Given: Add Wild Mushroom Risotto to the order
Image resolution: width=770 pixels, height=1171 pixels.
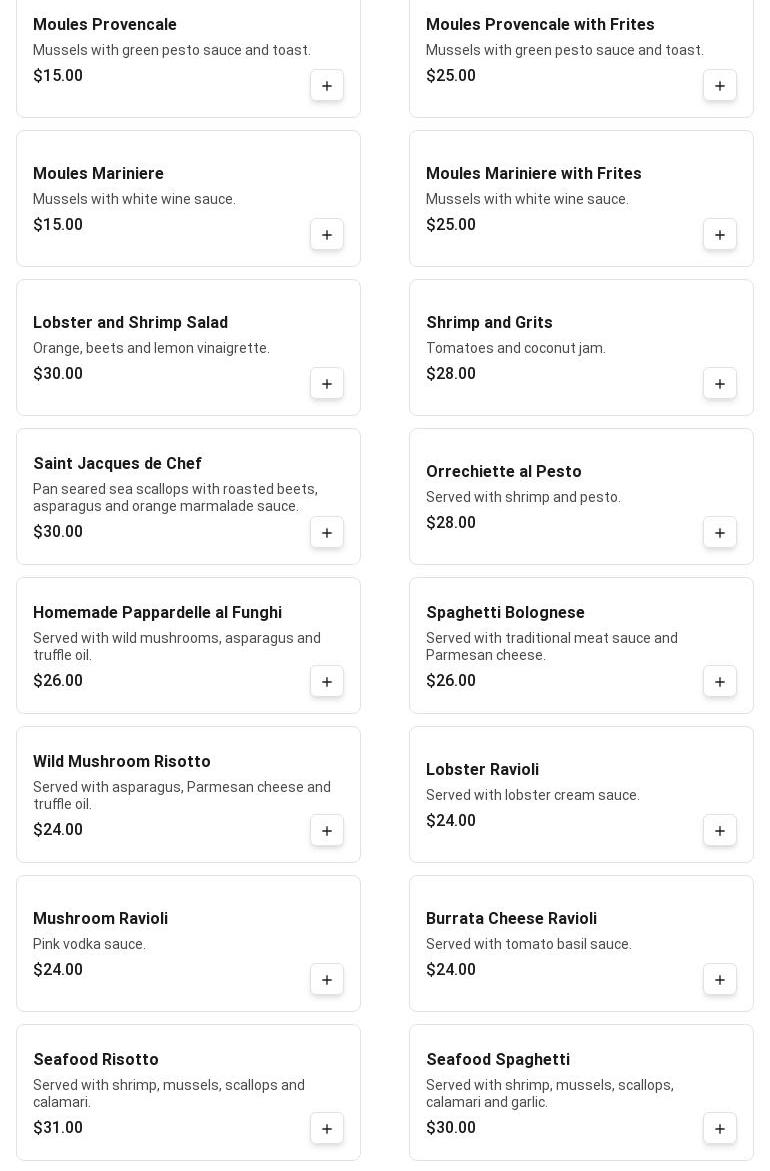Looking at the screenshot, I should click(327, 831).
